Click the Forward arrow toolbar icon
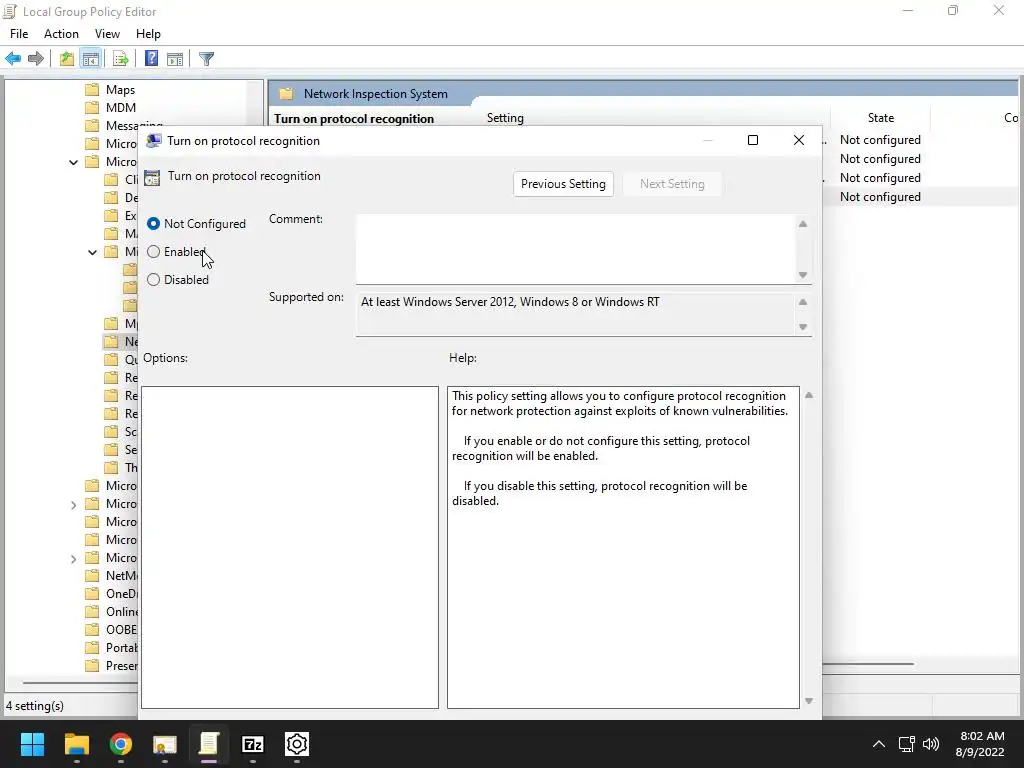 point(36,59)
